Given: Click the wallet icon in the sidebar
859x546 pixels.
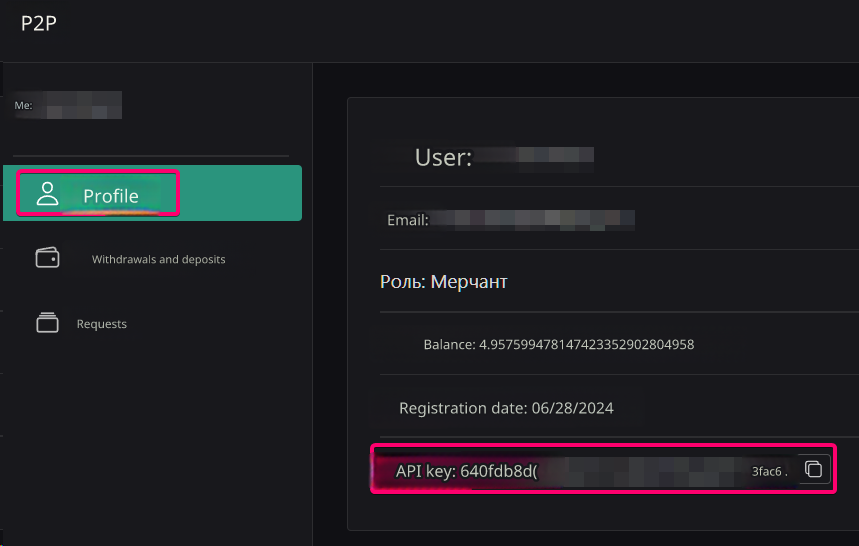Looking at the screenshot, I should pyautogui.click(x=47, y=258).
